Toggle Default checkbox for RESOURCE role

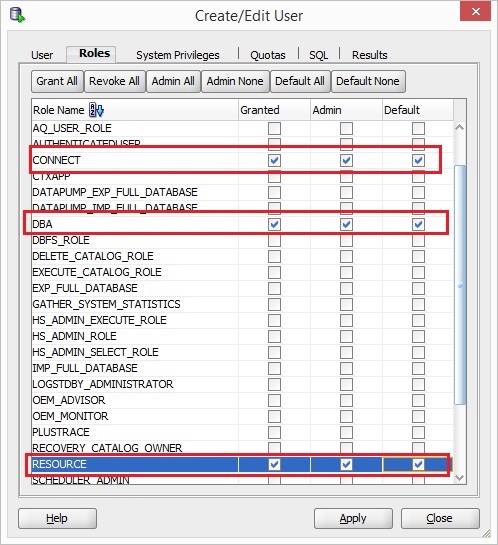[x=418, y=464]
